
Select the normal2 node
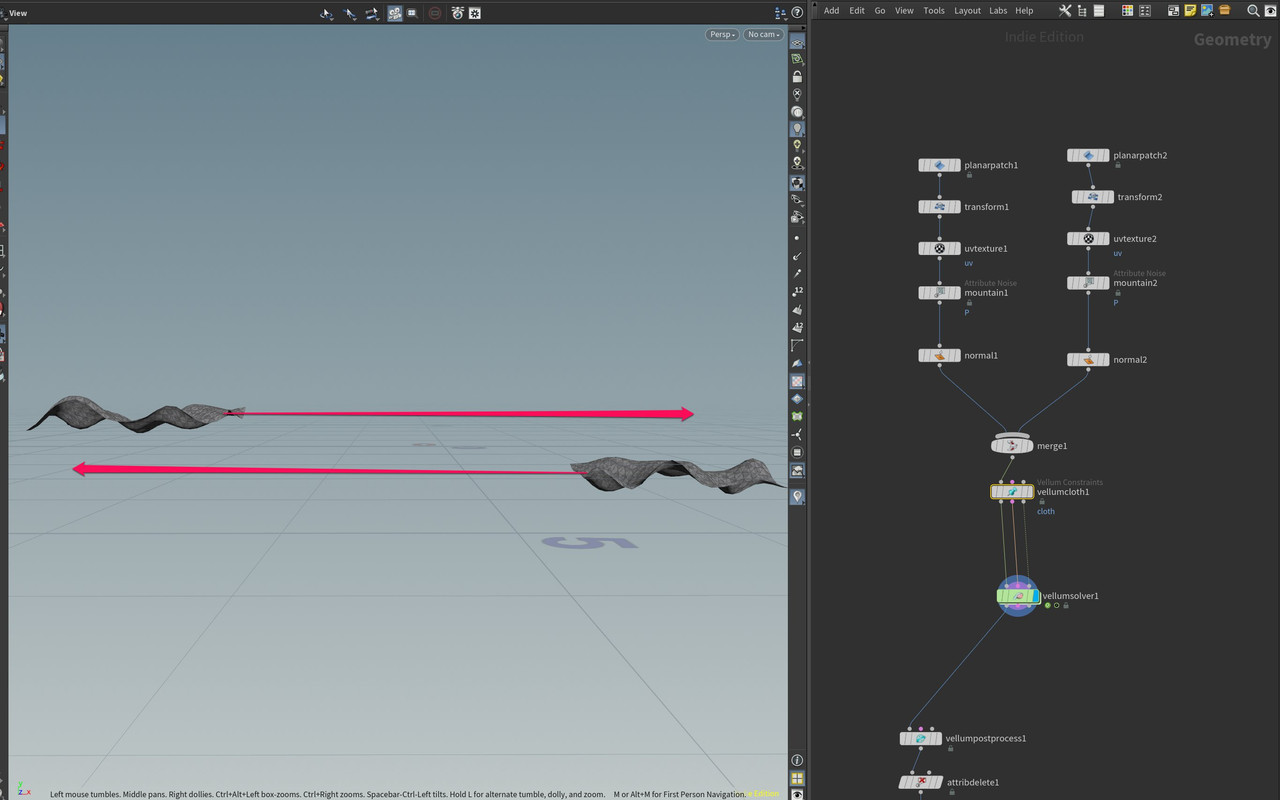tap(1088, 360)
